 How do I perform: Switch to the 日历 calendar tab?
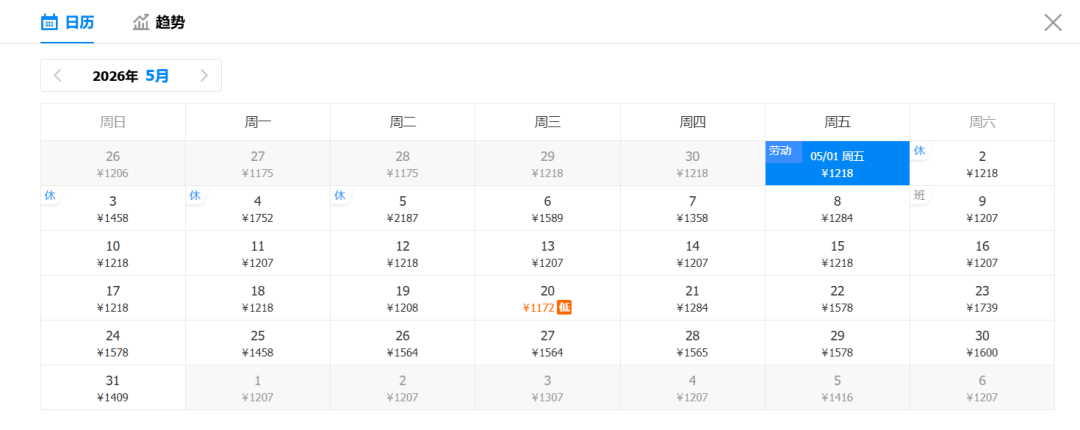pos(79,22)
